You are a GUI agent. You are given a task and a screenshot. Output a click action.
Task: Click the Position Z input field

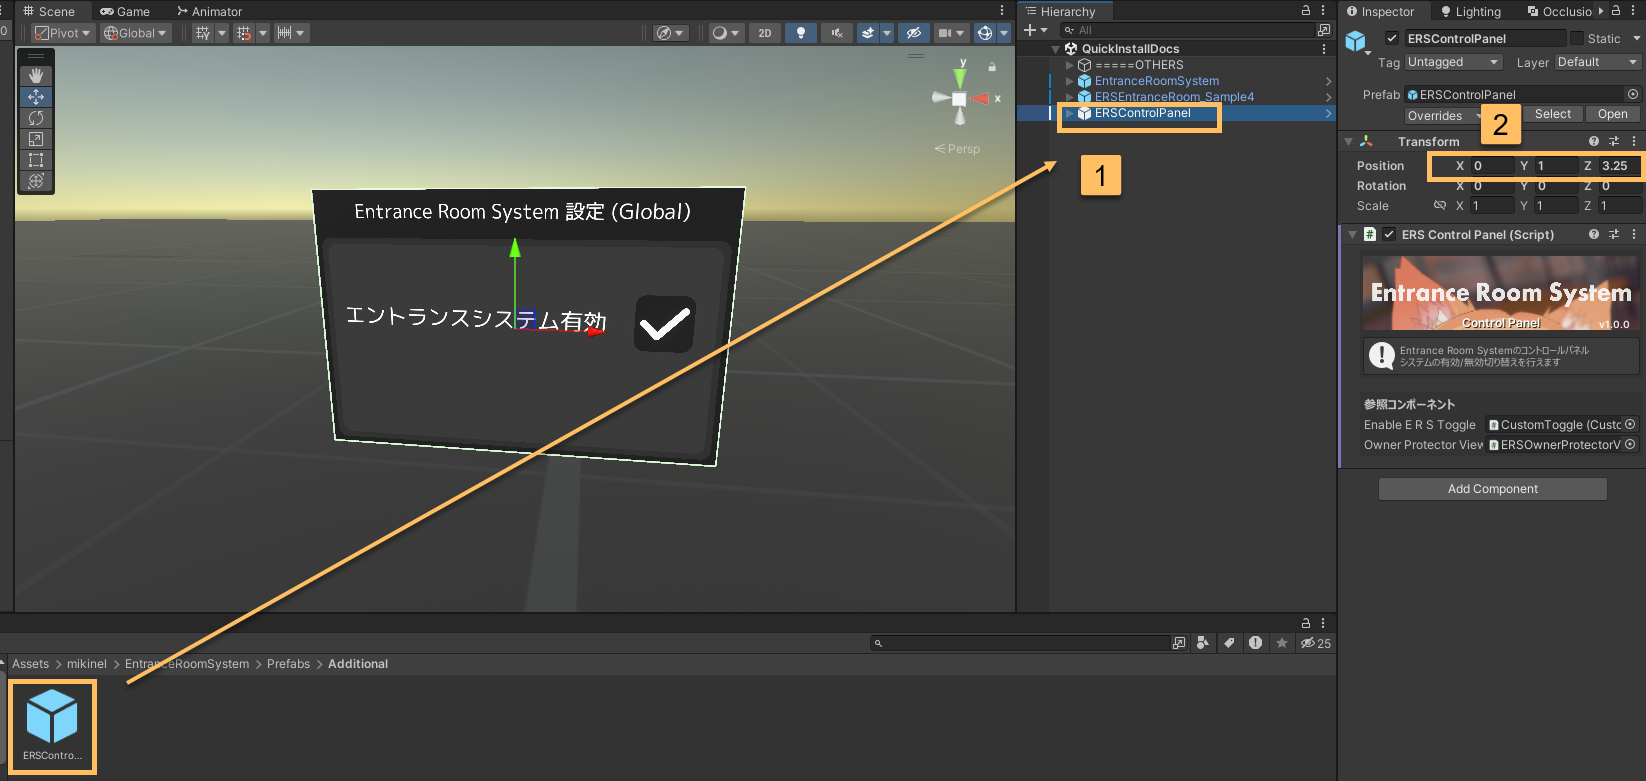pos(1618,166)
